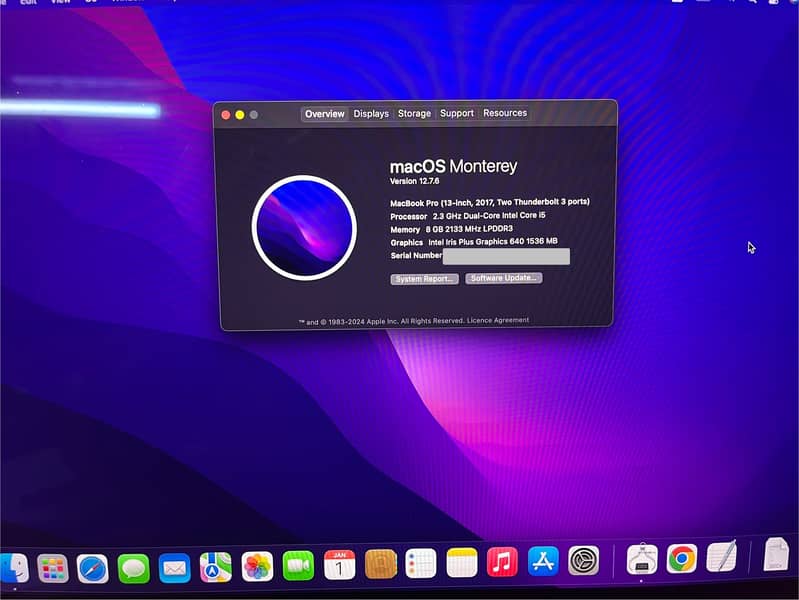Open the Support tab
This screenshot has width=799, height=600.
(457, 113)
